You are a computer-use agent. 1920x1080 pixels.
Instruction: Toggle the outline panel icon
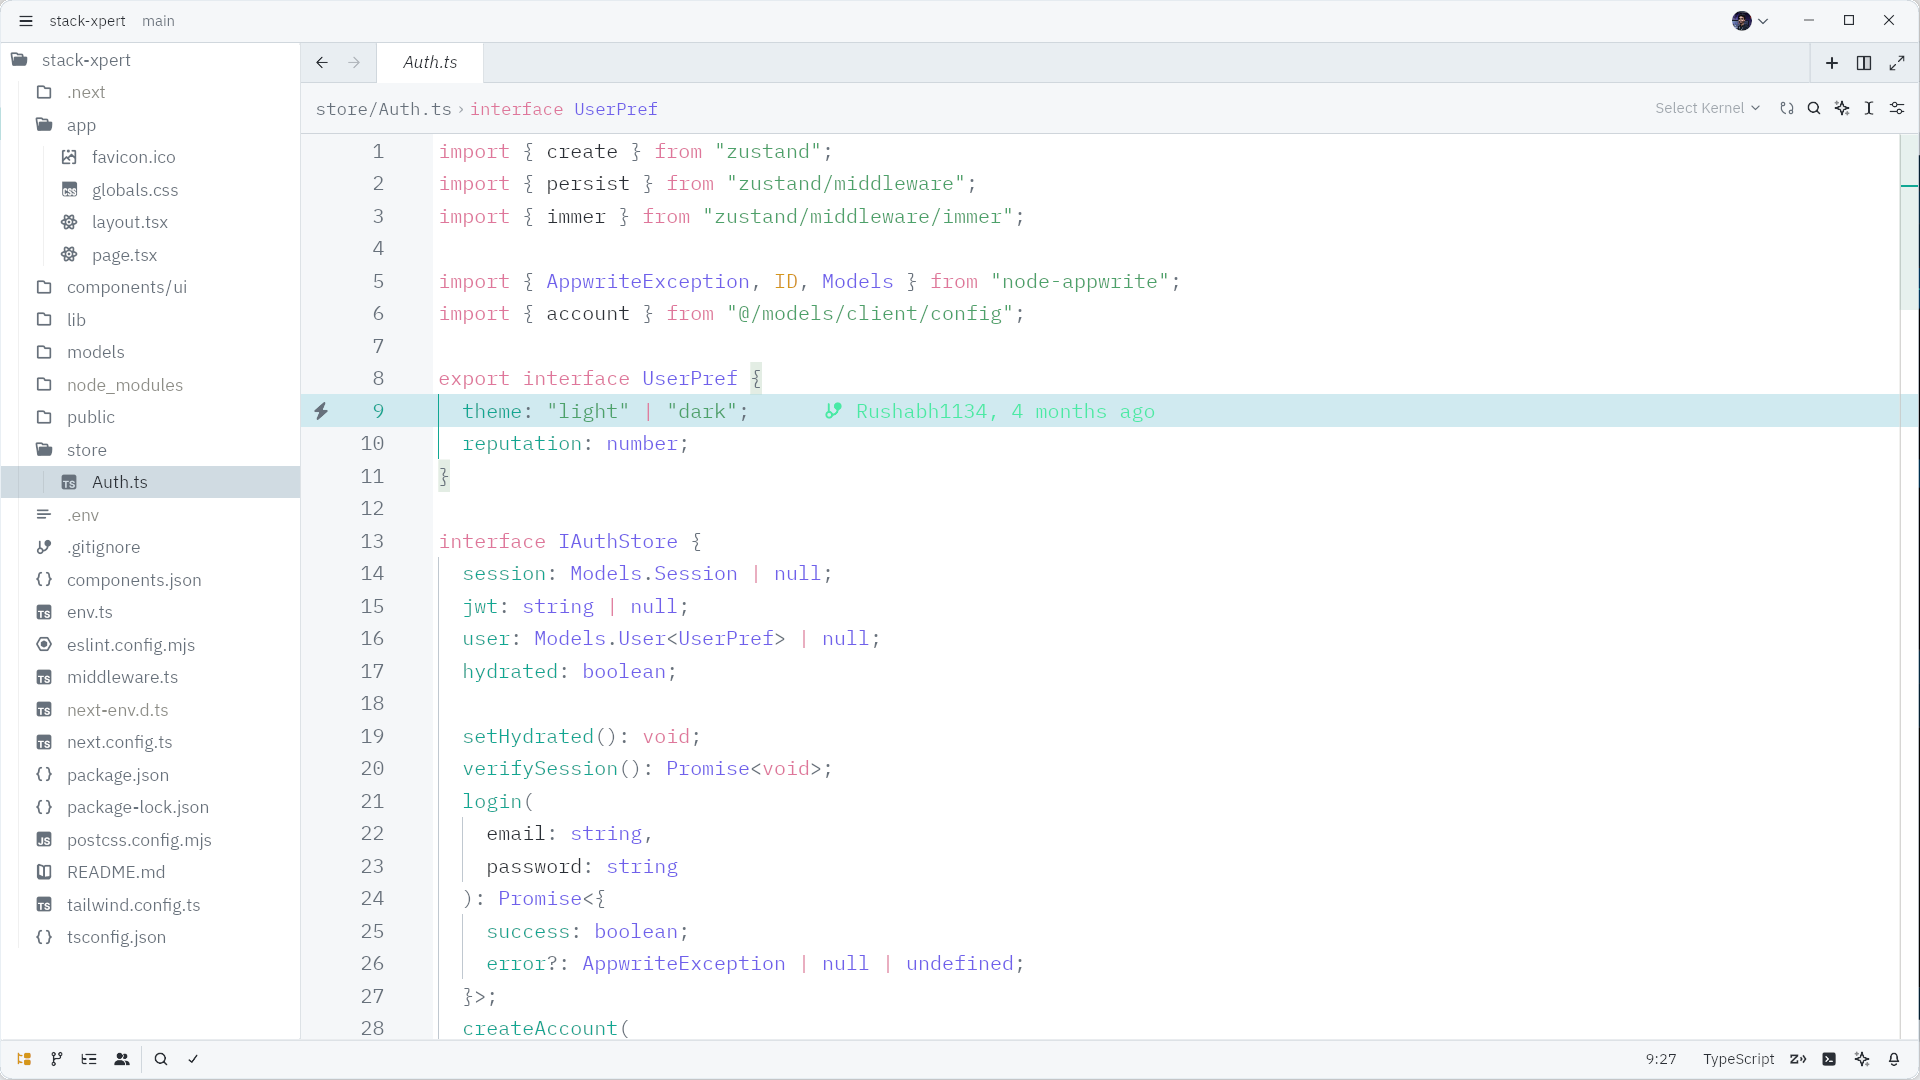(x=89, y=1059)
